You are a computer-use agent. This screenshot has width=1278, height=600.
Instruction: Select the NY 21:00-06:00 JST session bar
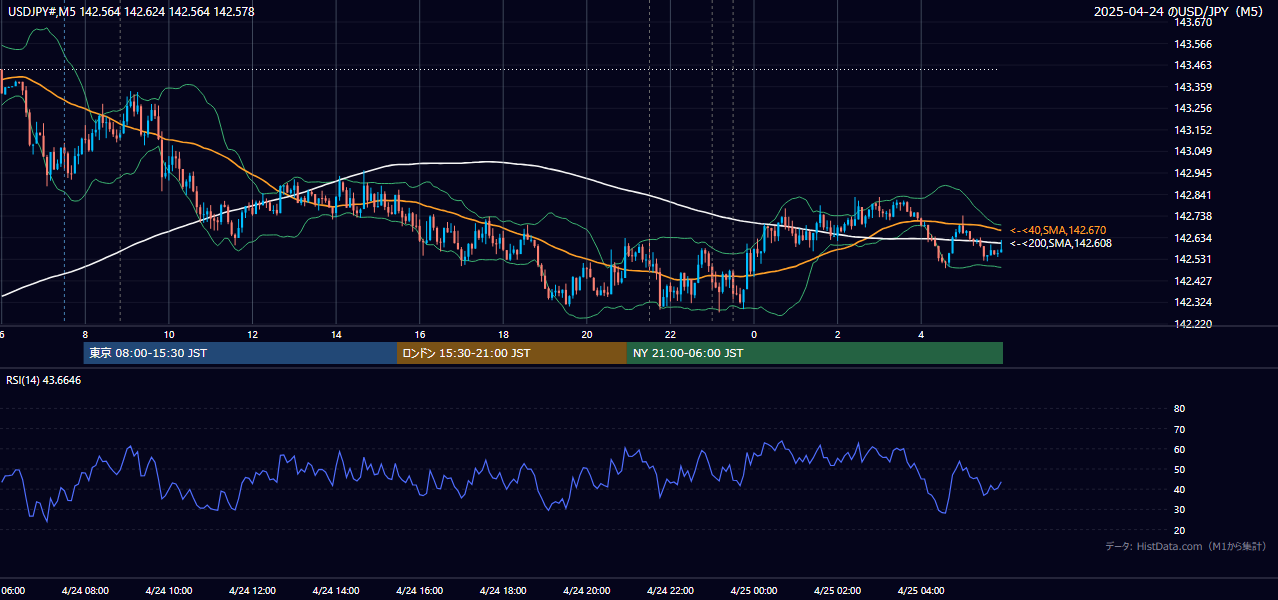click(x=815, y=353)
